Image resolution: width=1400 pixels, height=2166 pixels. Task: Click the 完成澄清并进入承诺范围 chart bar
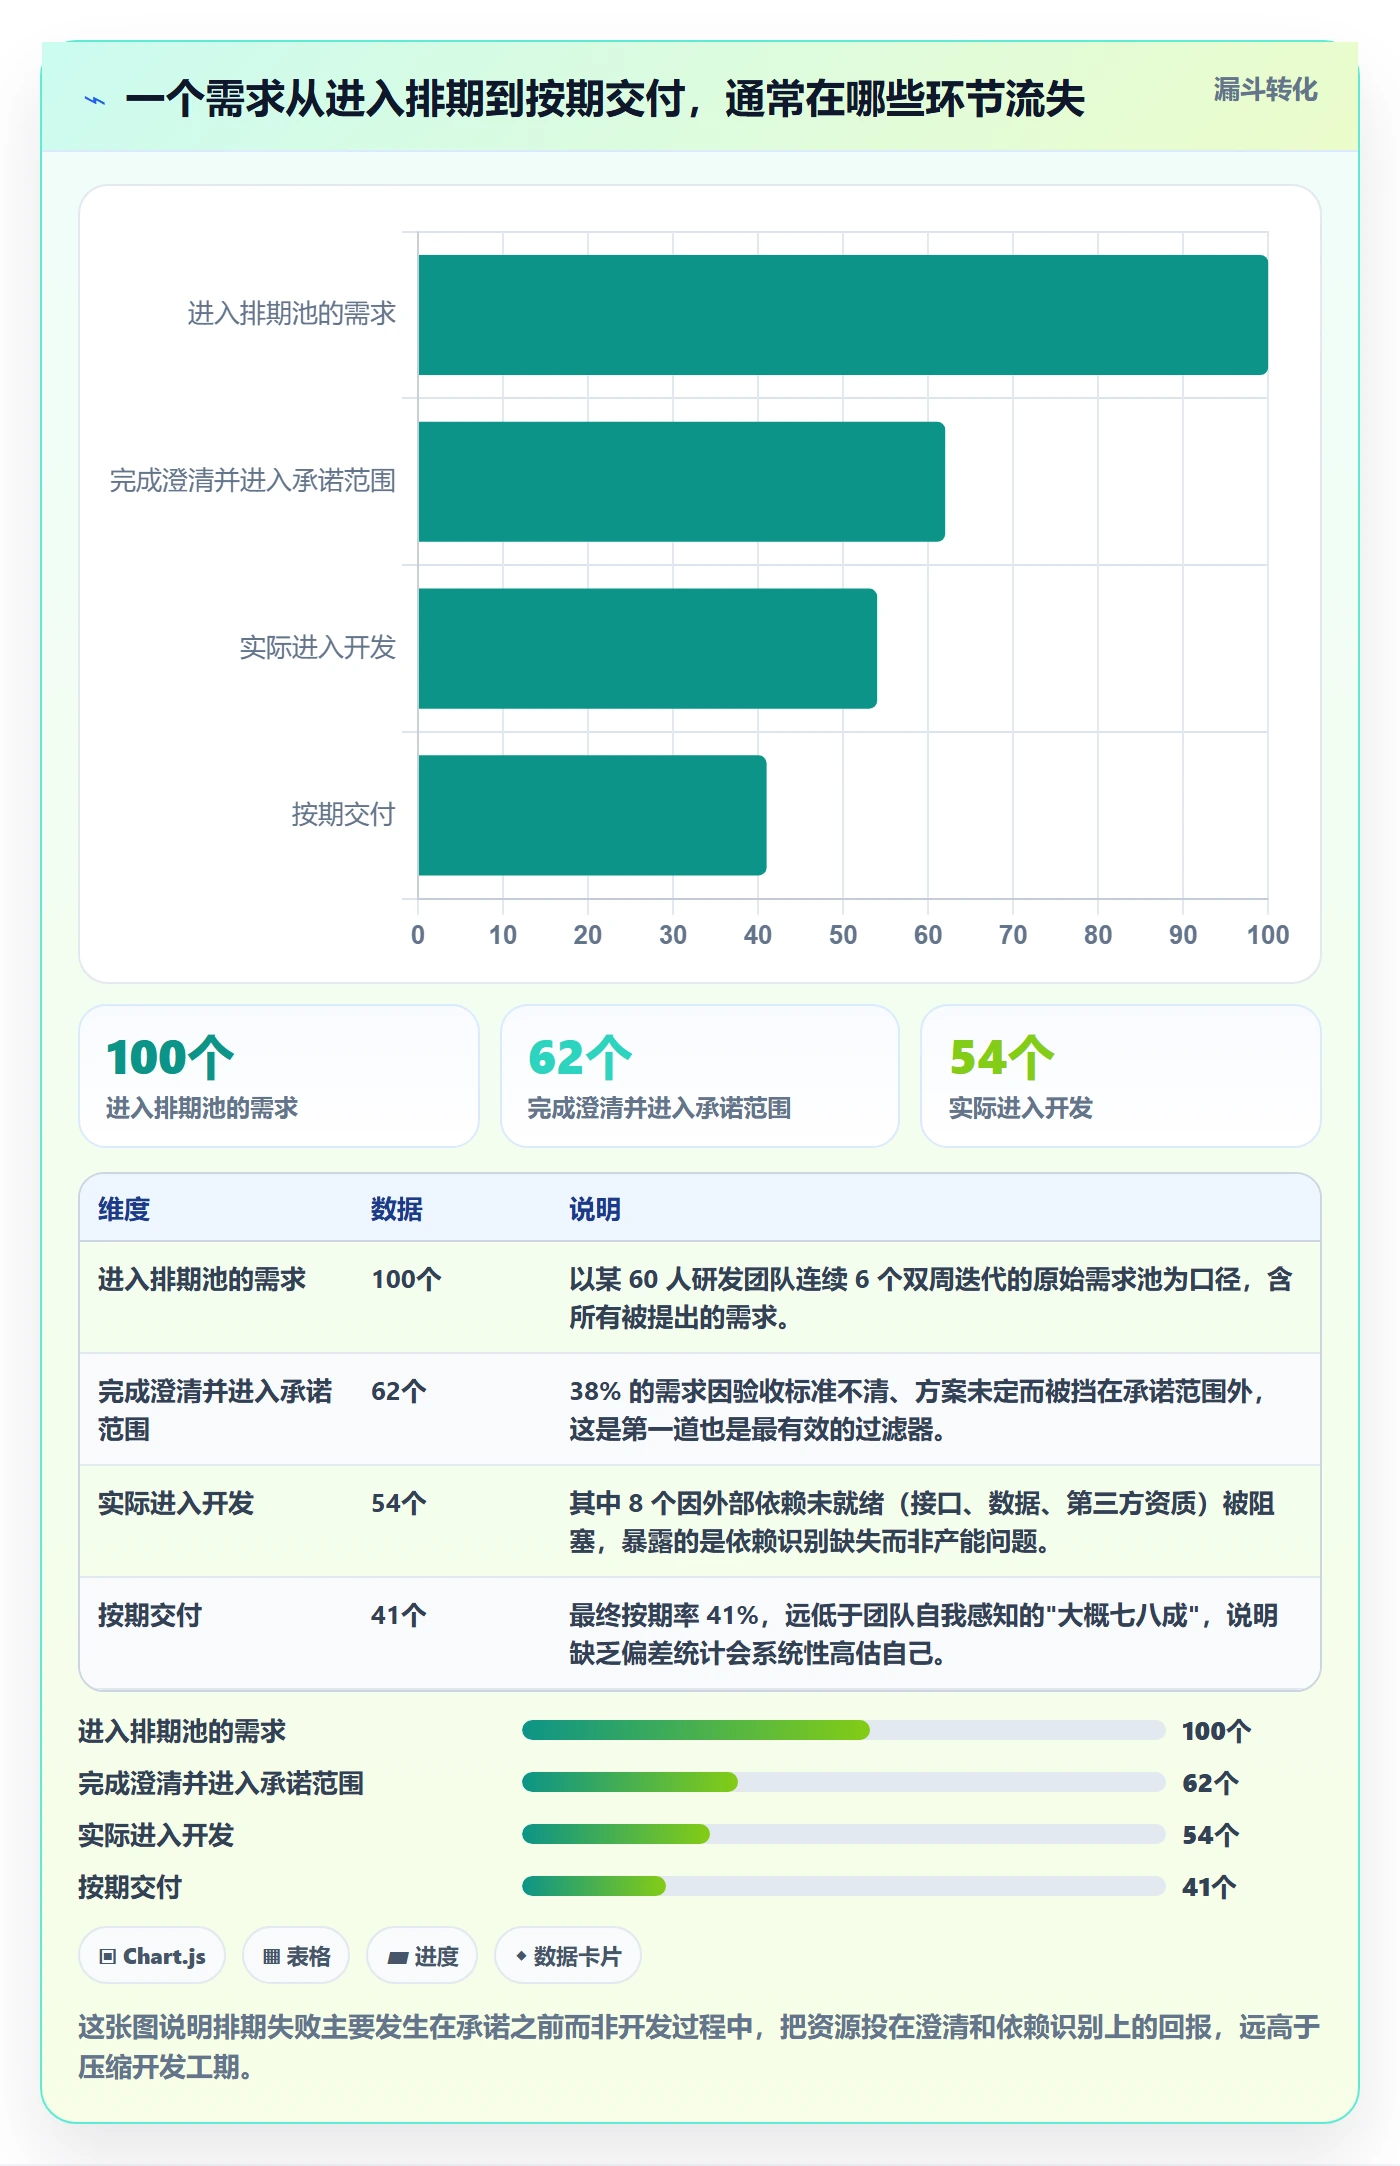(x=681, y=482)
